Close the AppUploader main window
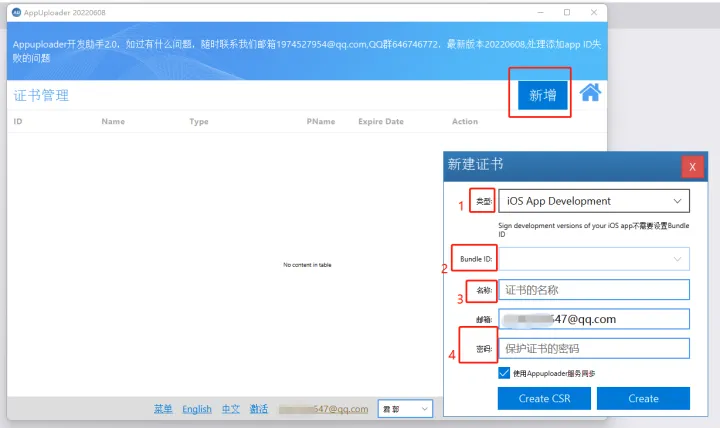This screenshot has height=428, width=720. pos(594,12)
